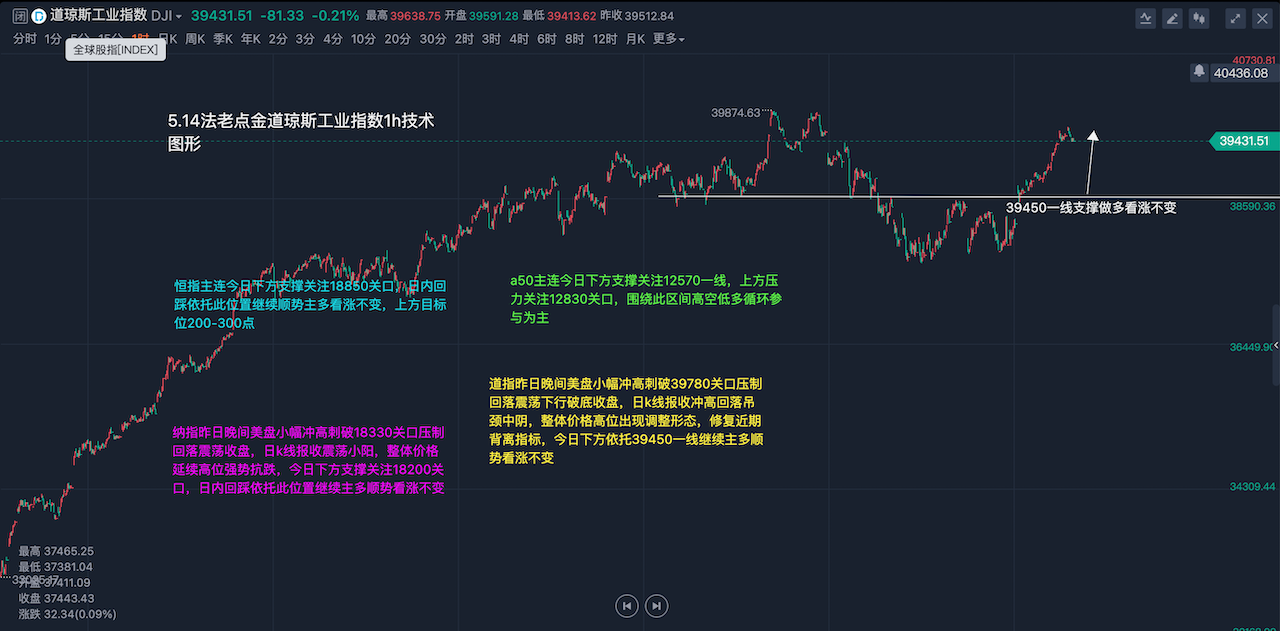Switch to the 分时 intraday tab
The width and height of the screenshot is (1280, 631).
(25, 39)
